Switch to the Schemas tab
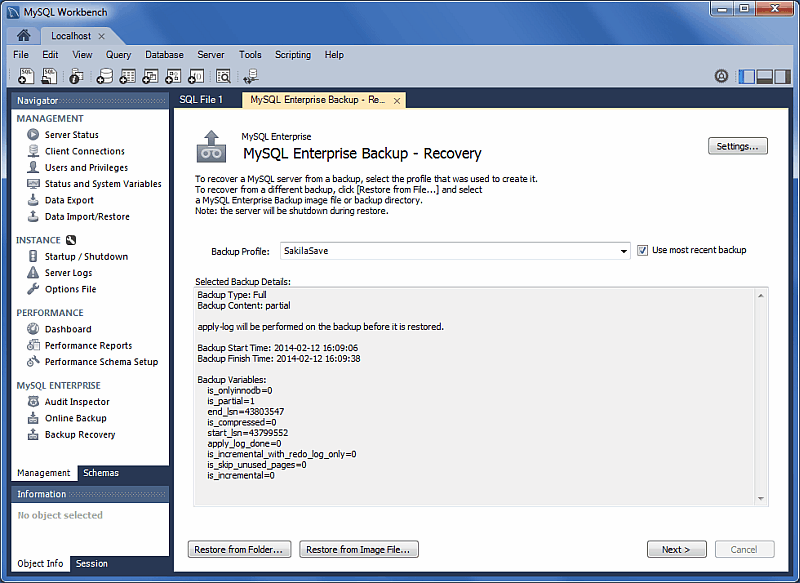 click(x=101, y=473)
